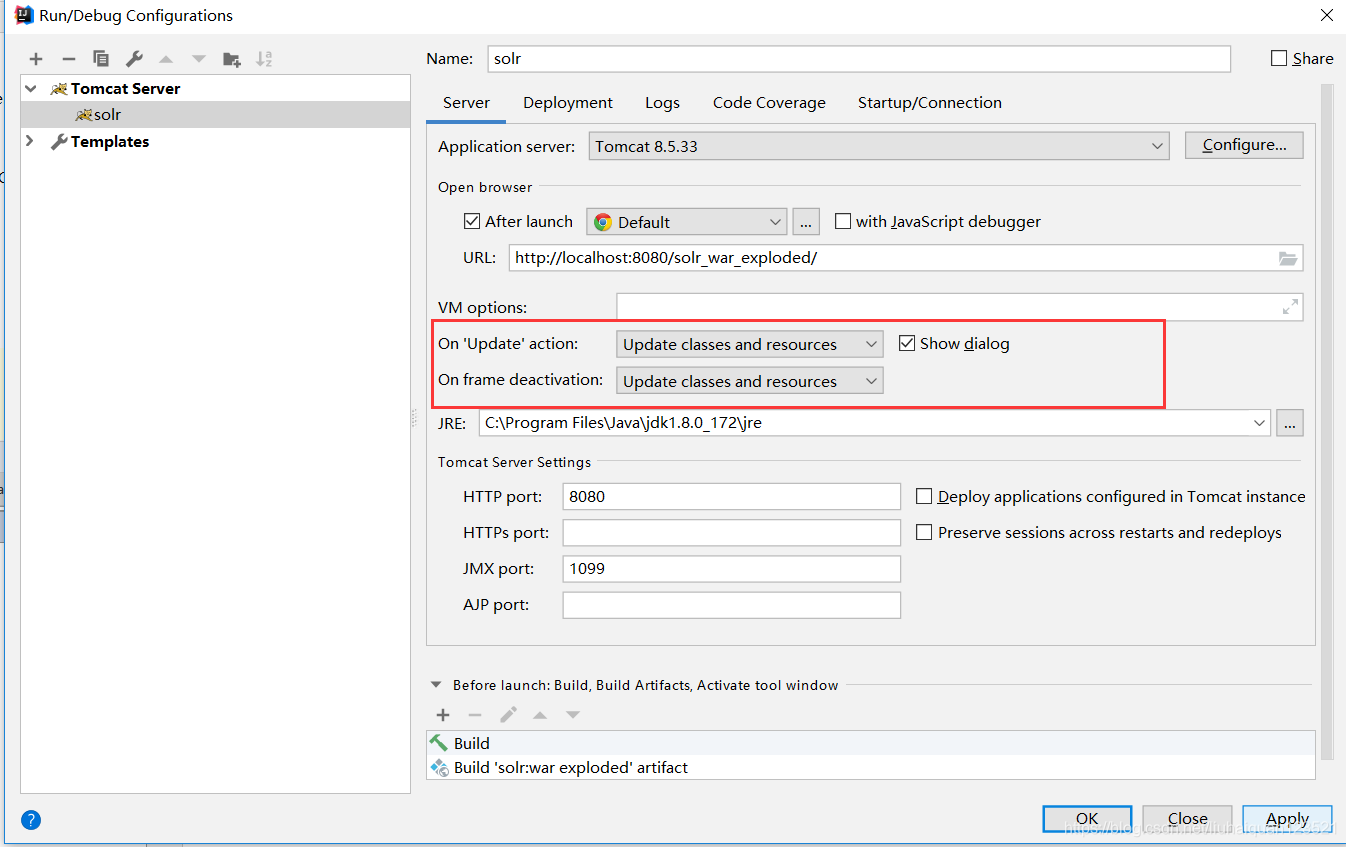1346x847 pixels.
Task: Add a before launch task
Action: [x=443, y=715]
